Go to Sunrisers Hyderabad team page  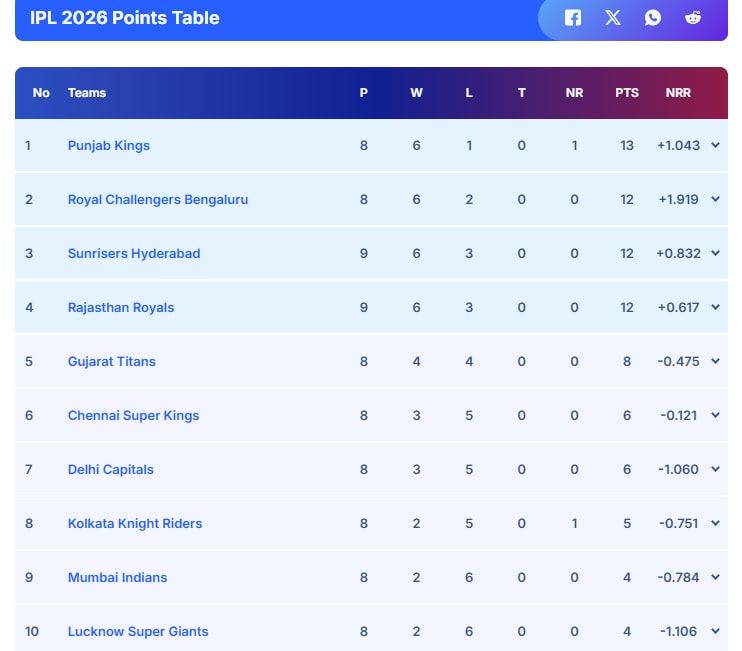[134, 253]
